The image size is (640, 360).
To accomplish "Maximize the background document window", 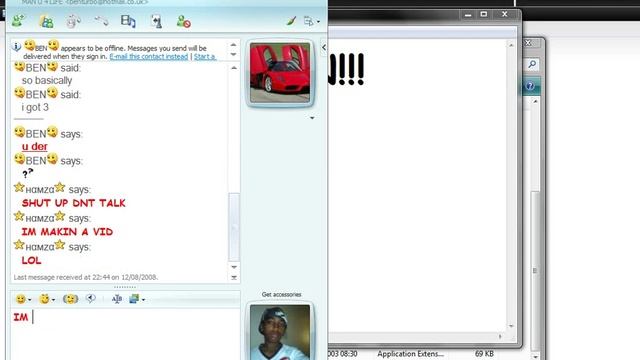I will [484, 14].
